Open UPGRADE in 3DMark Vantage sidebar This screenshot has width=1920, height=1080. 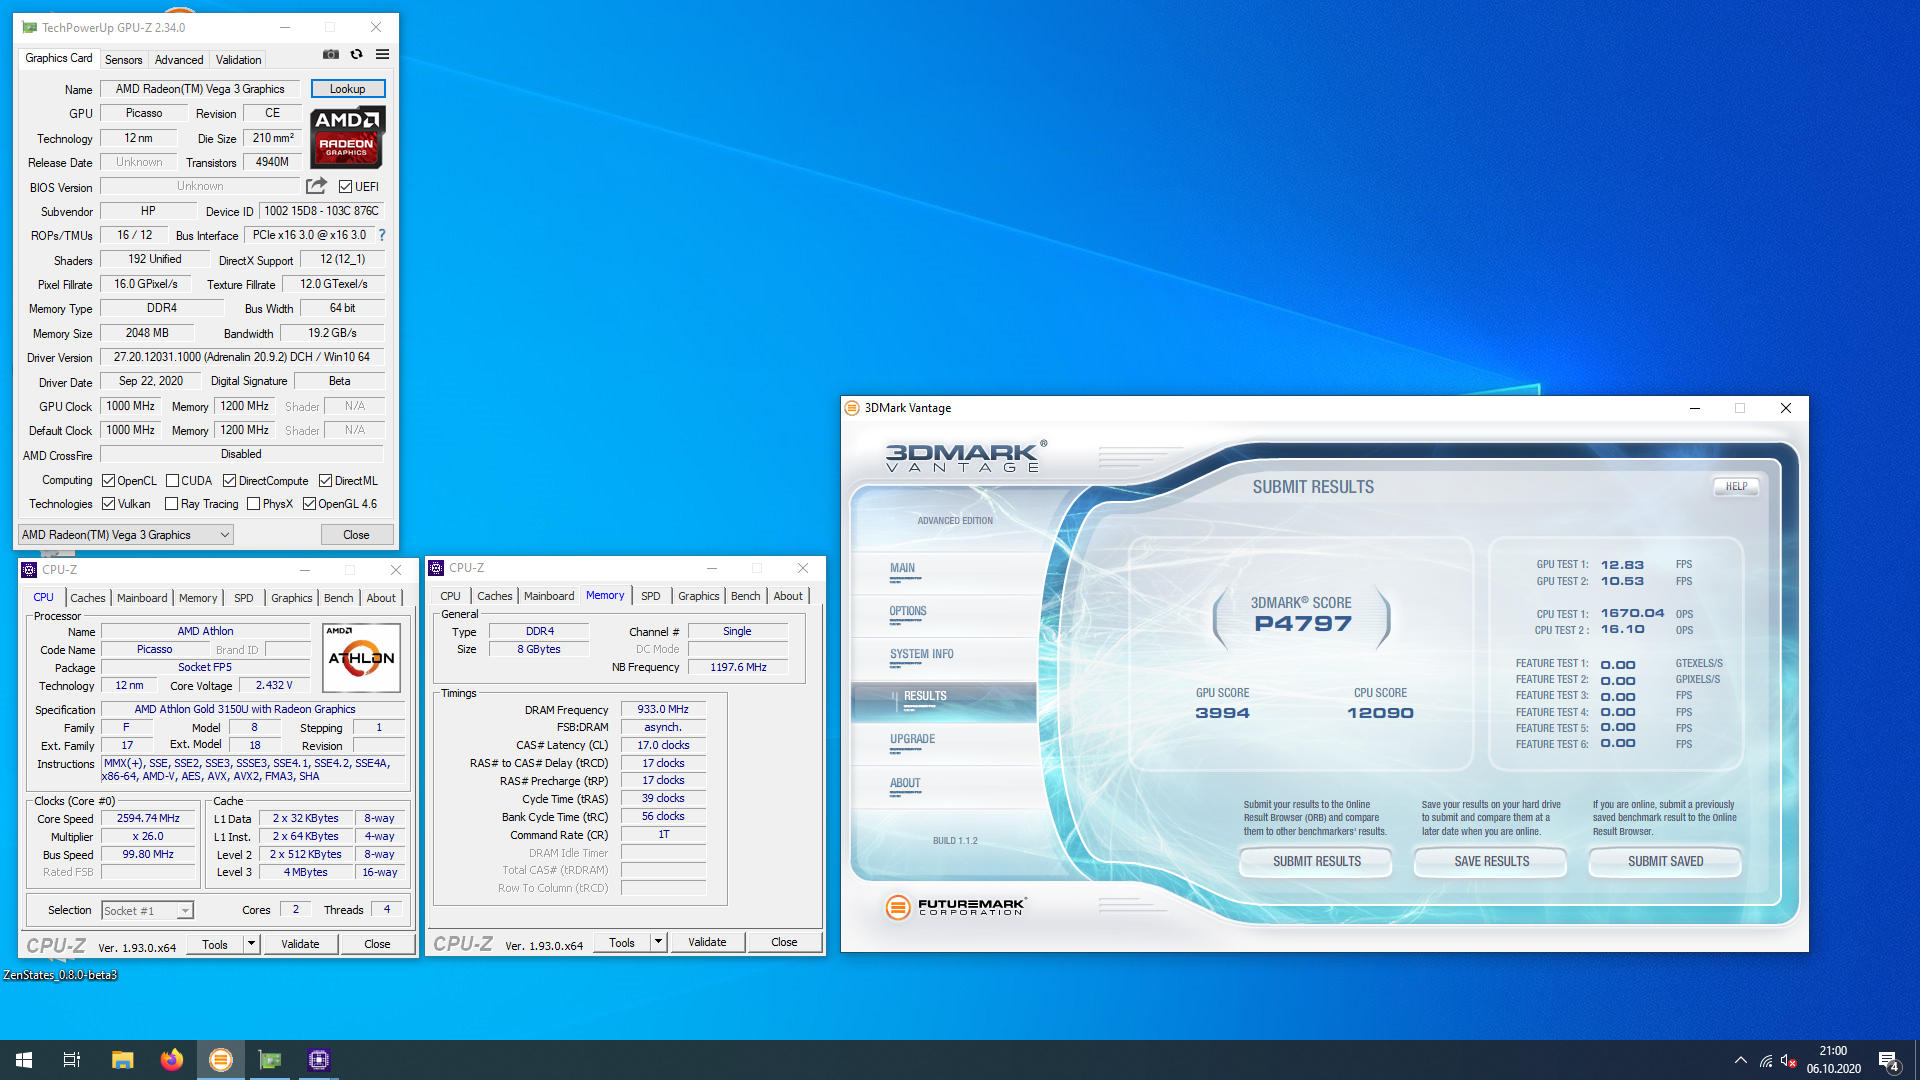pyautogui.click(x=912, y=740)
